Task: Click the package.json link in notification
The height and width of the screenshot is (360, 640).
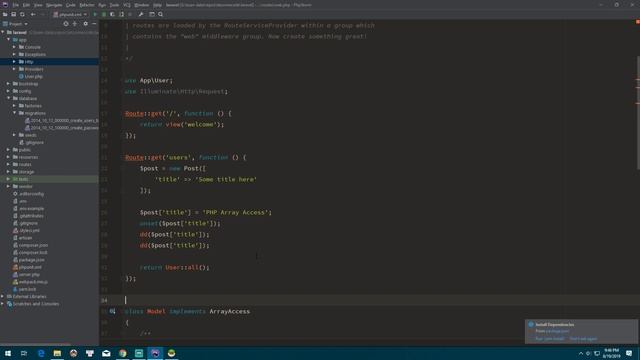Action: pos(557,331)
